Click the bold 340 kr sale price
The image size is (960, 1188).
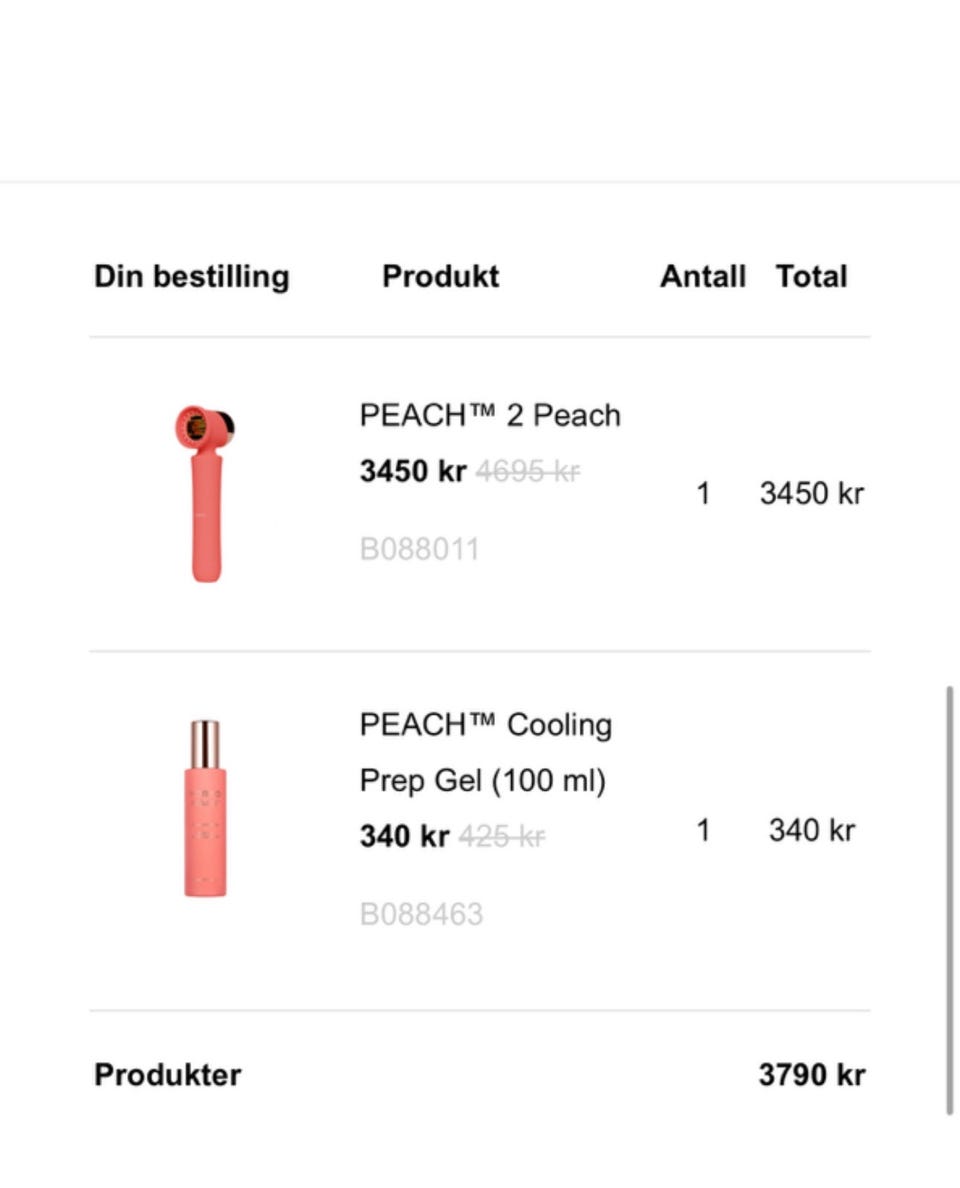pyautogui.click(x=404, y=836)
